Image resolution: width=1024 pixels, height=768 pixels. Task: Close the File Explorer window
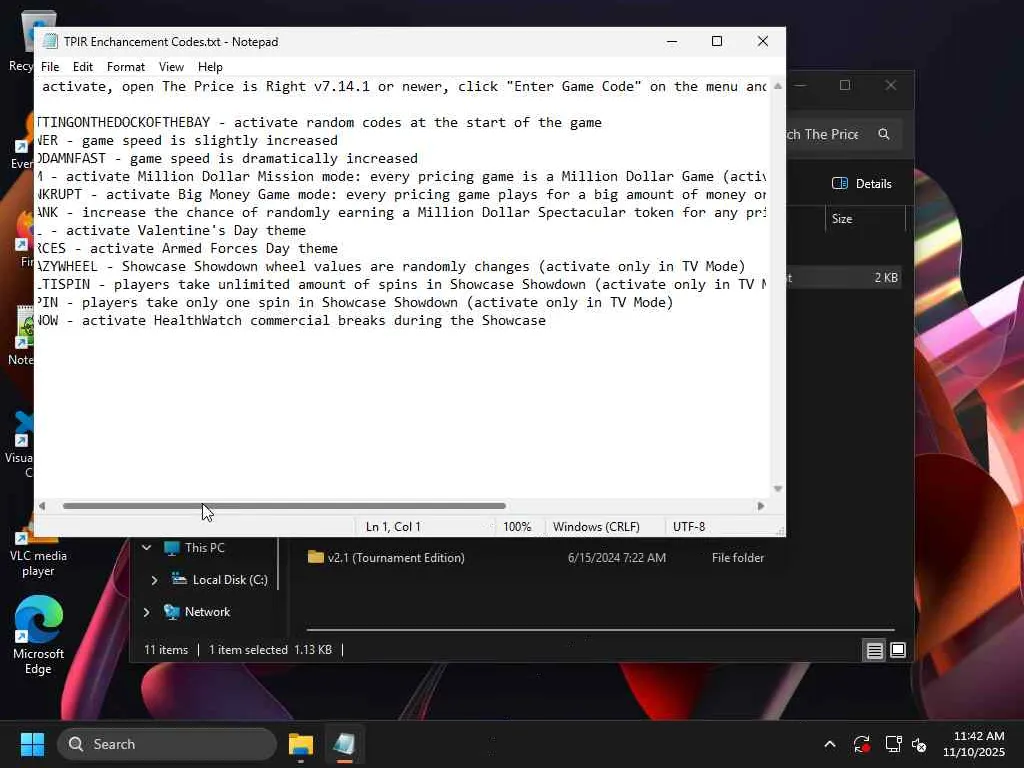890,85
